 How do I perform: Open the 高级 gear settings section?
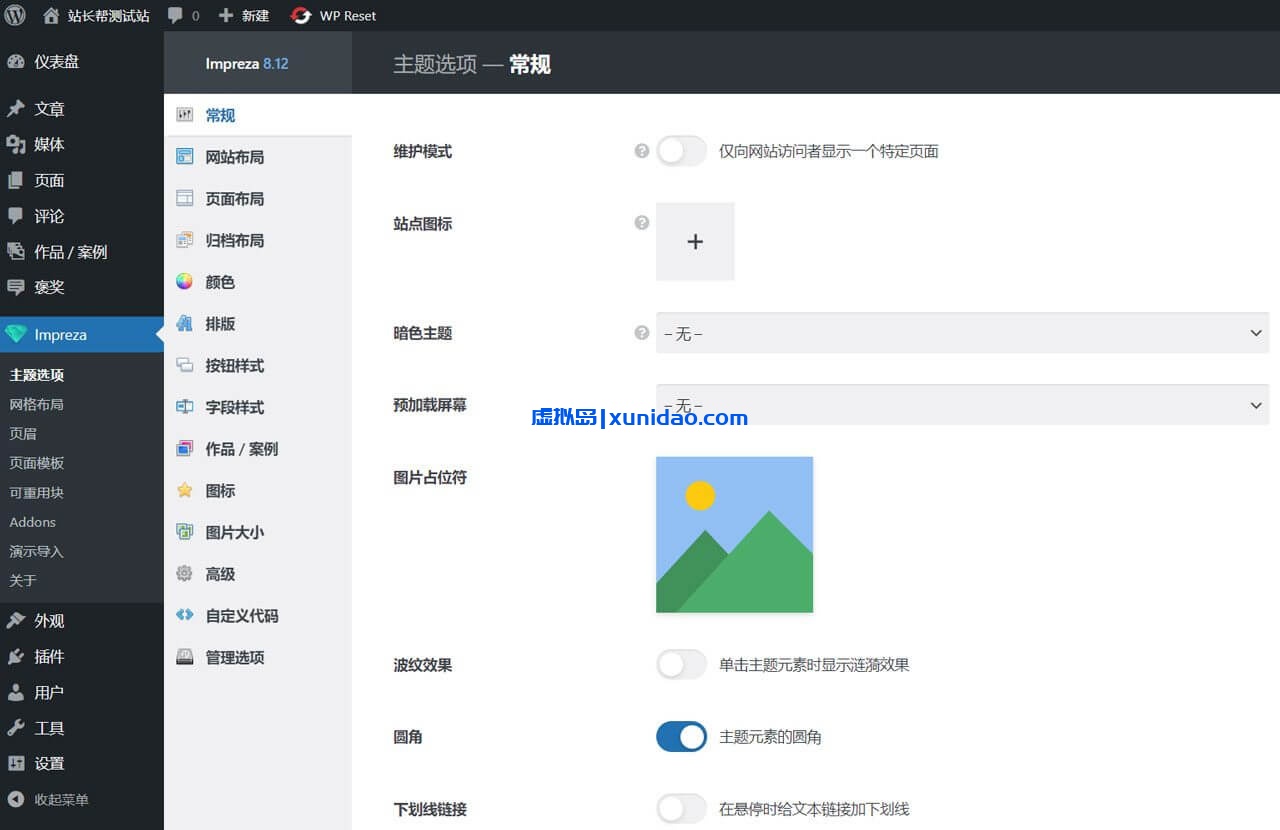[x=185, y=573]
